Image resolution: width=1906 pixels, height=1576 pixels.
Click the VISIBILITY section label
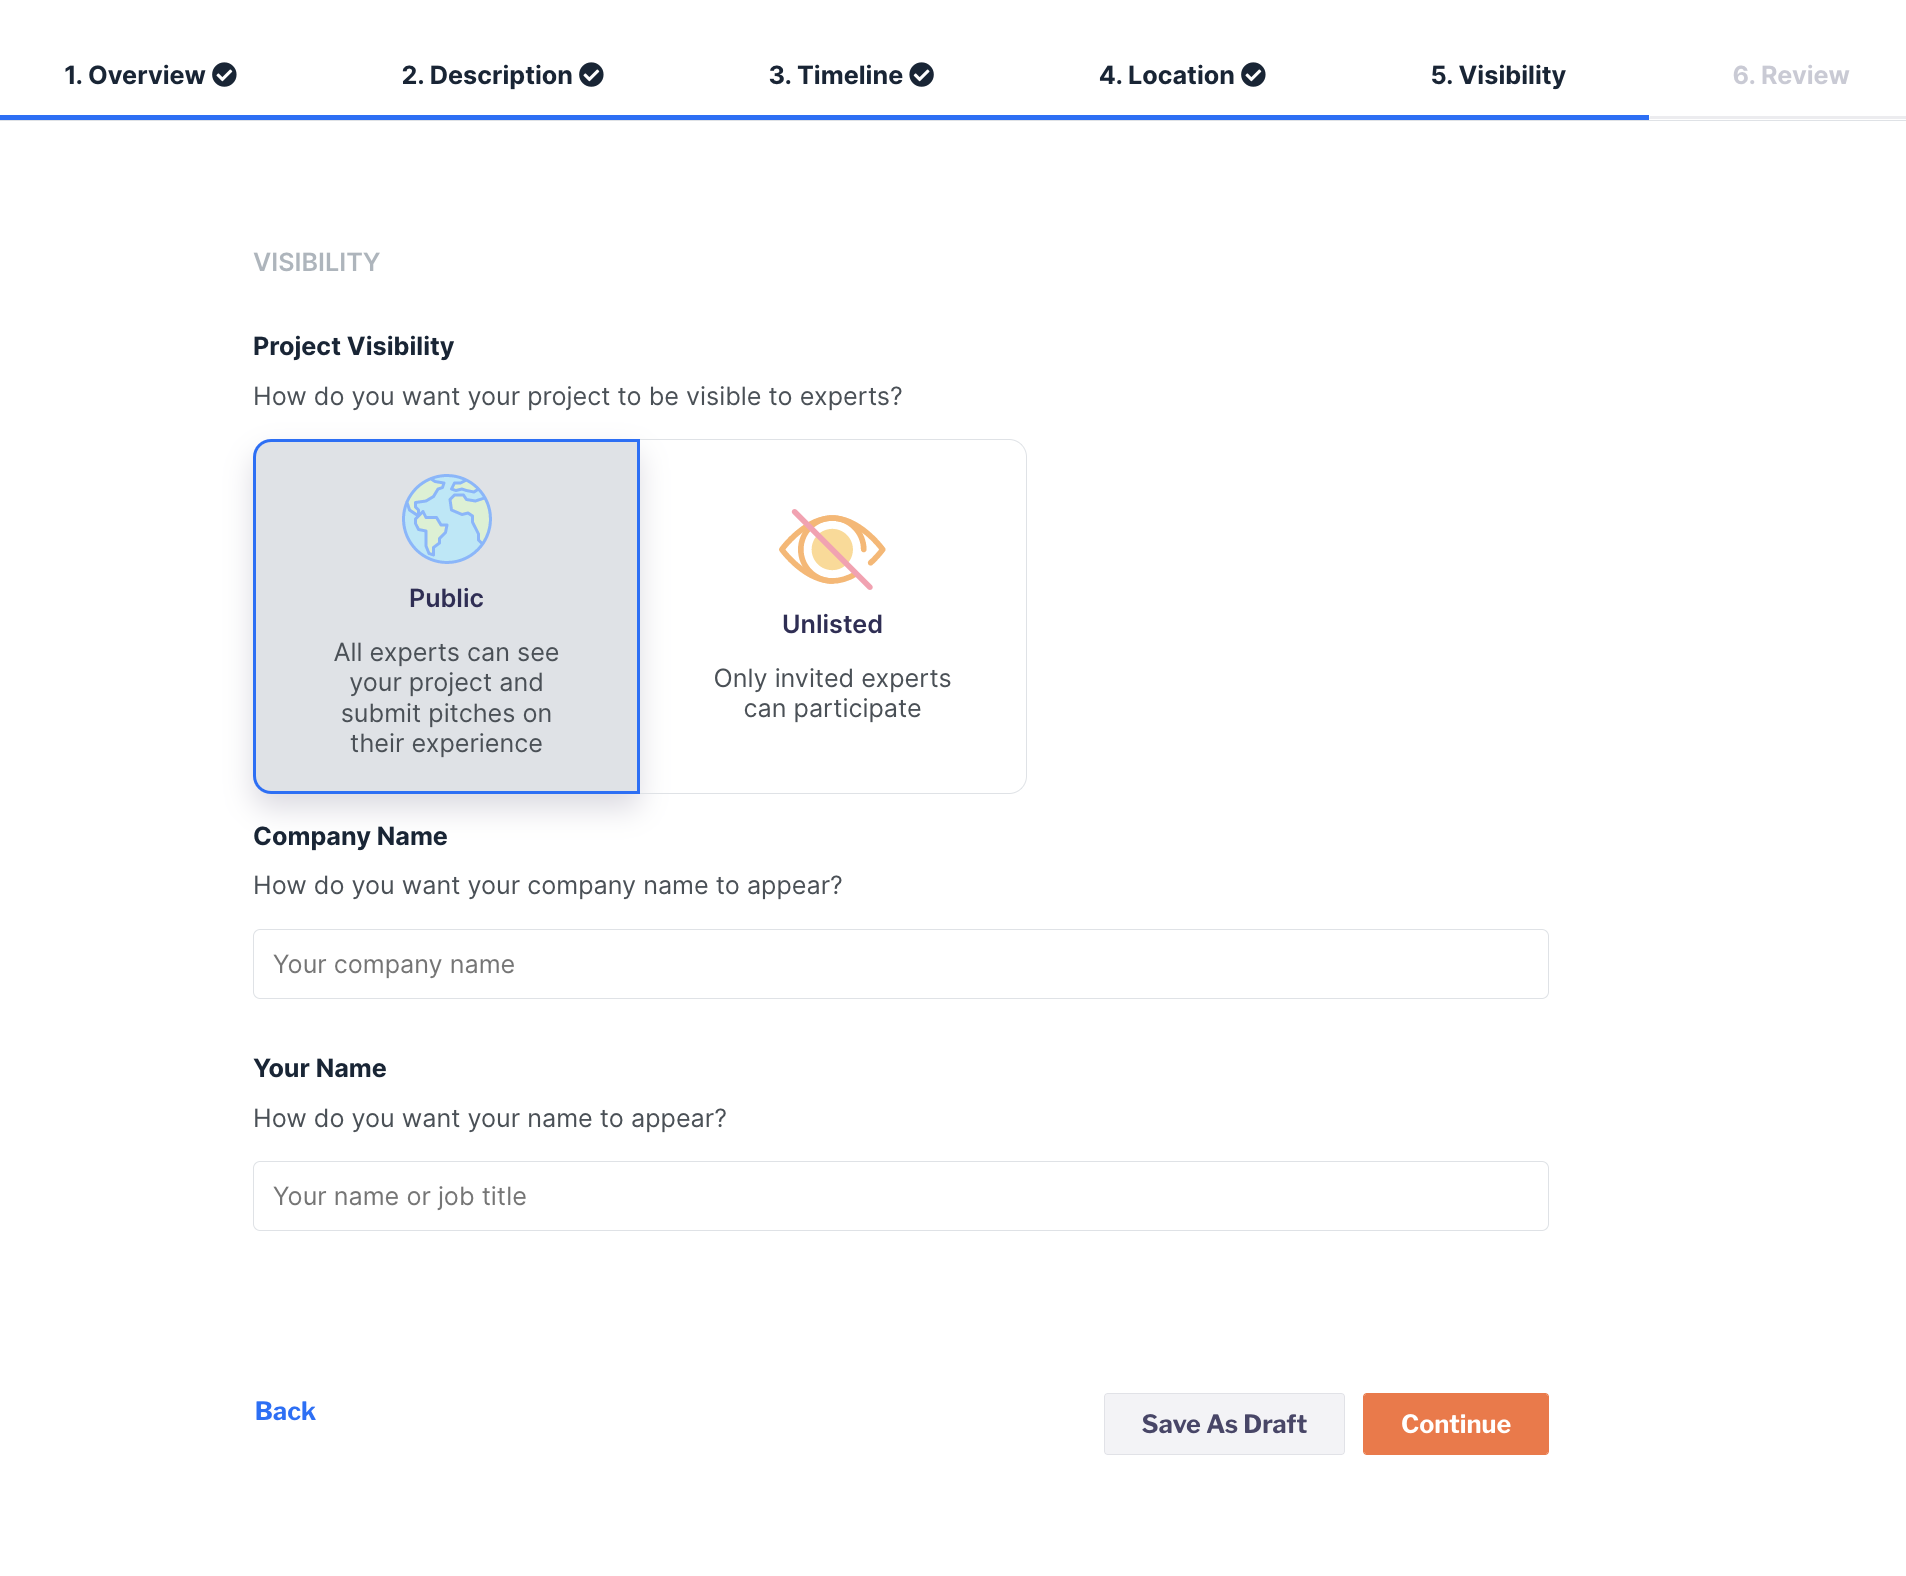tap(316, 262)
